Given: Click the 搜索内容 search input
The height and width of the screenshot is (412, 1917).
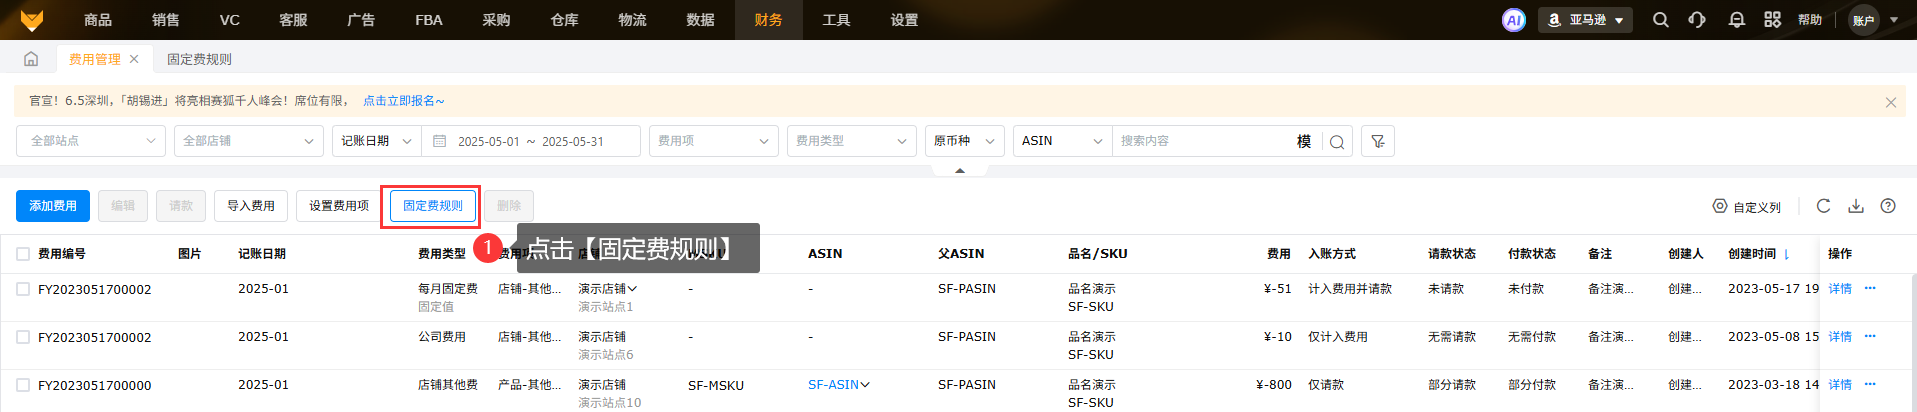Looking at the screenshot, I should click(1200, 141).
